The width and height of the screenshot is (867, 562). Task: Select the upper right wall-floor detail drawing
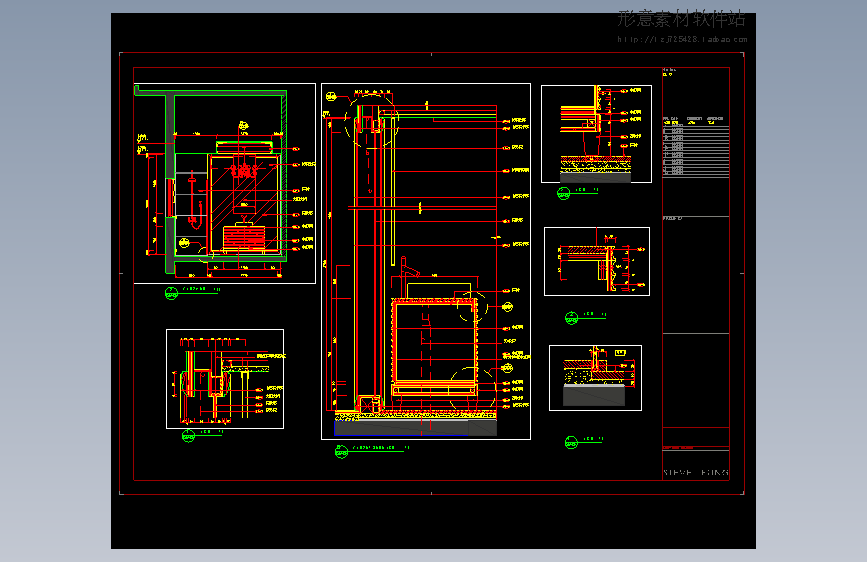click(x=596, y=134)
